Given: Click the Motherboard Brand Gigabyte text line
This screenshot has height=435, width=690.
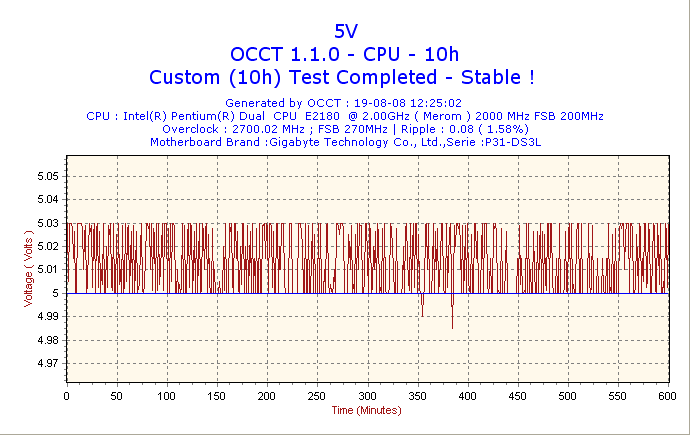Looking at the screenshot, I should click(345, 142).
